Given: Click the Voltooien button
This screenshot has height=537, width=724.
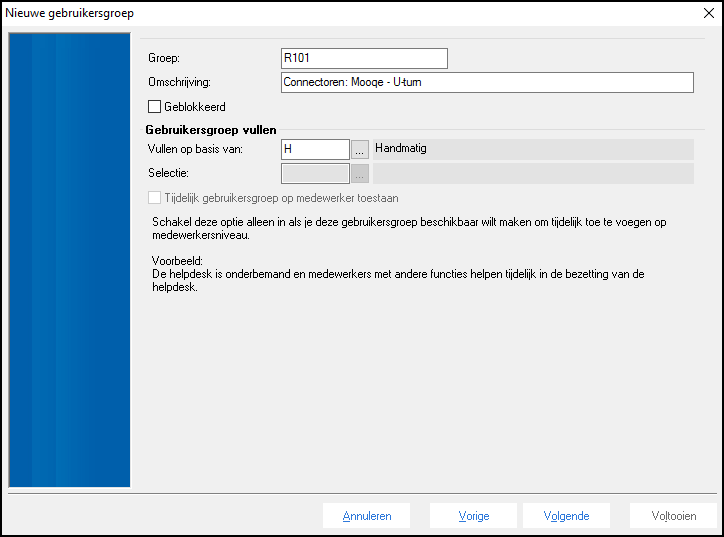Looking at the screenshot, I should click(673, 516).
